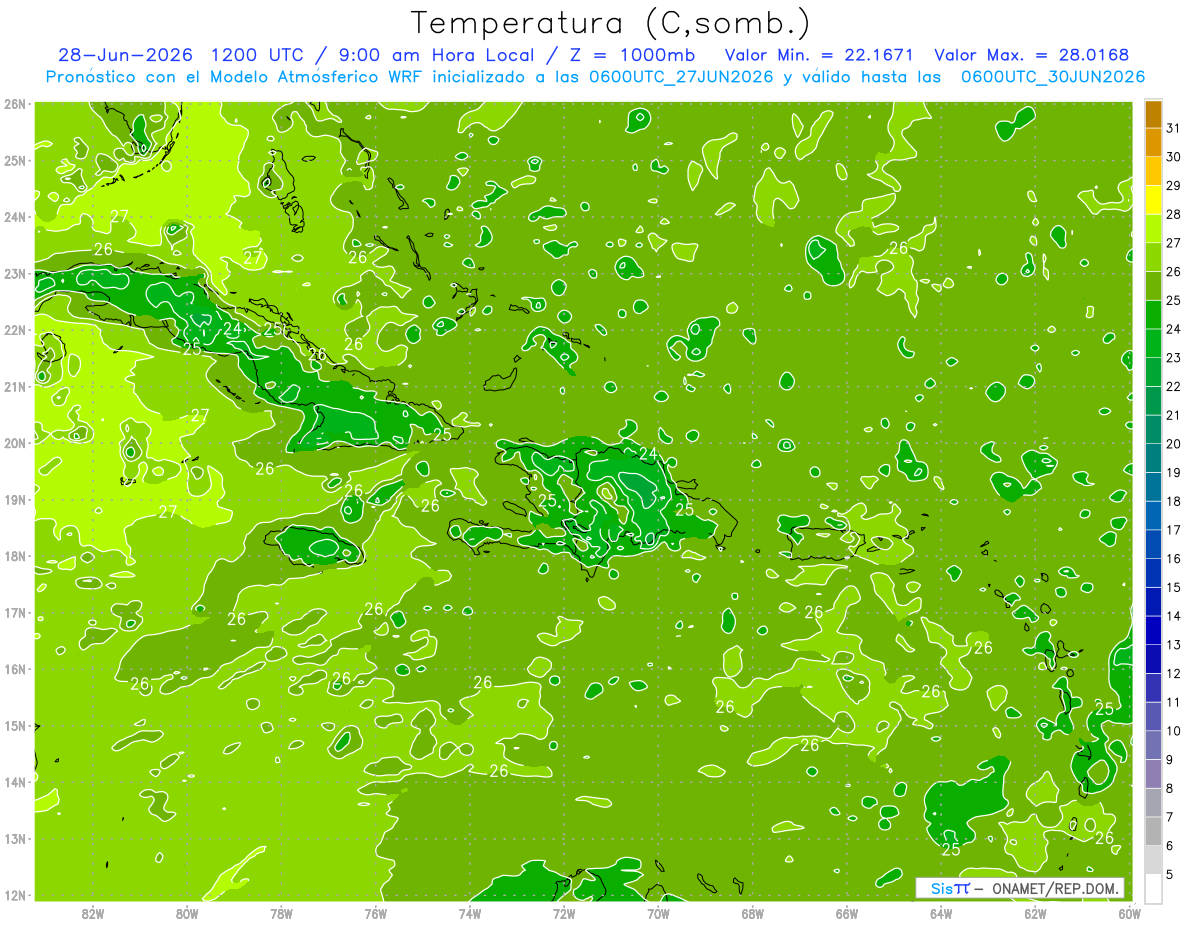The height and width of the screenshot is (927, 1200).
Task: Click the brown-orange swatch above colorbar label 31
Action: click(1153, 114)
